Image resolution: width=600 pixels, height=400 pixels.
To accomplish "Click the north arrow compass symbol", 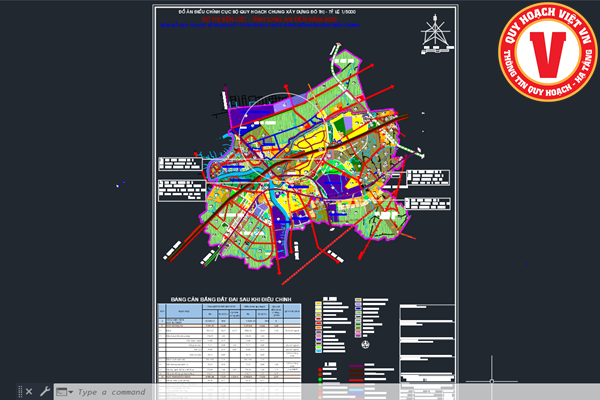I will click(x=435, y=32).
